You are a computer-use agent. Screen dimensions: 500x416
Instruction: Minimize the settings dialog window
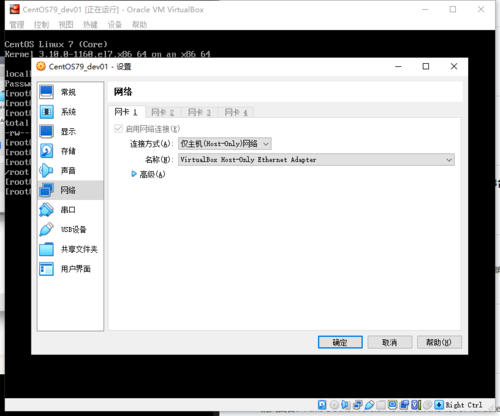coord(398,66)
